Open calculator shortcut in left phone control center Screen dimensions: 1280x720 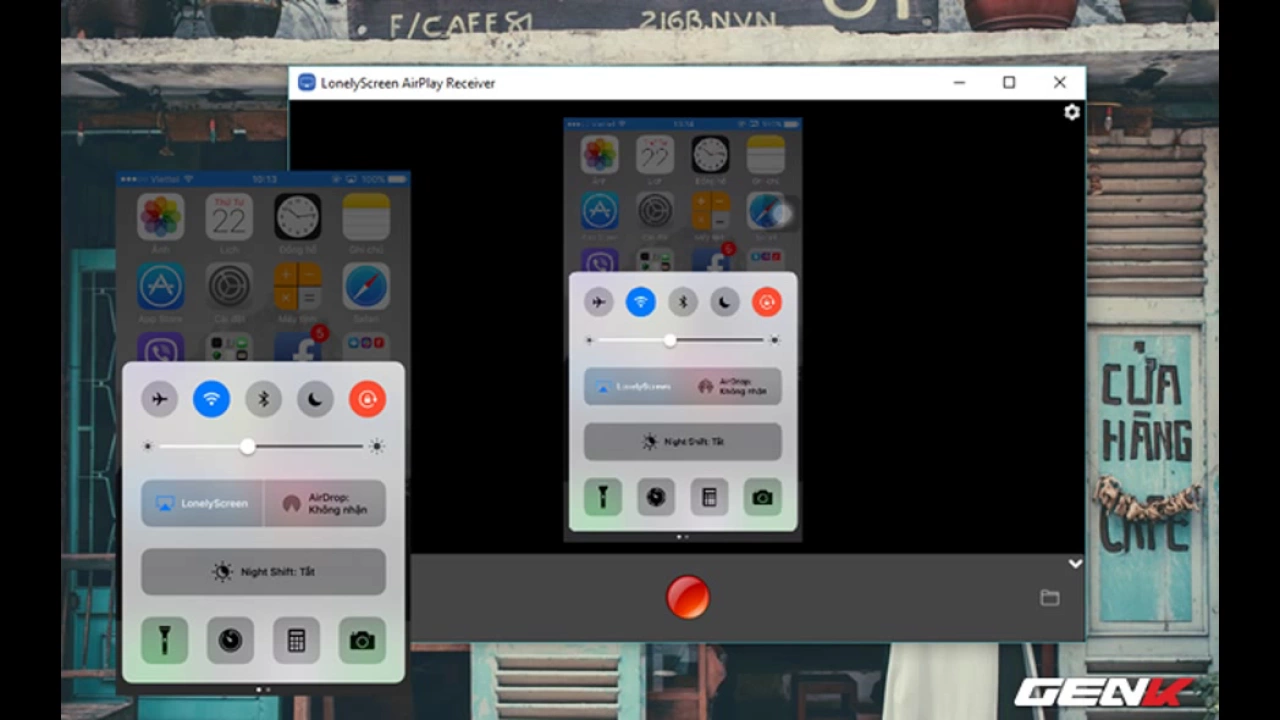click(296, 641)
